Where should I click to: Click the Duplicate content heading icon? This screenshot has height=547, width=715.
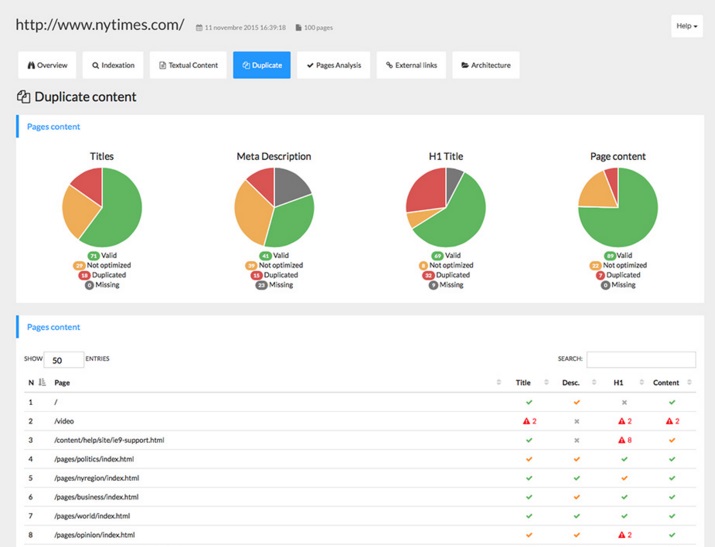24,97
